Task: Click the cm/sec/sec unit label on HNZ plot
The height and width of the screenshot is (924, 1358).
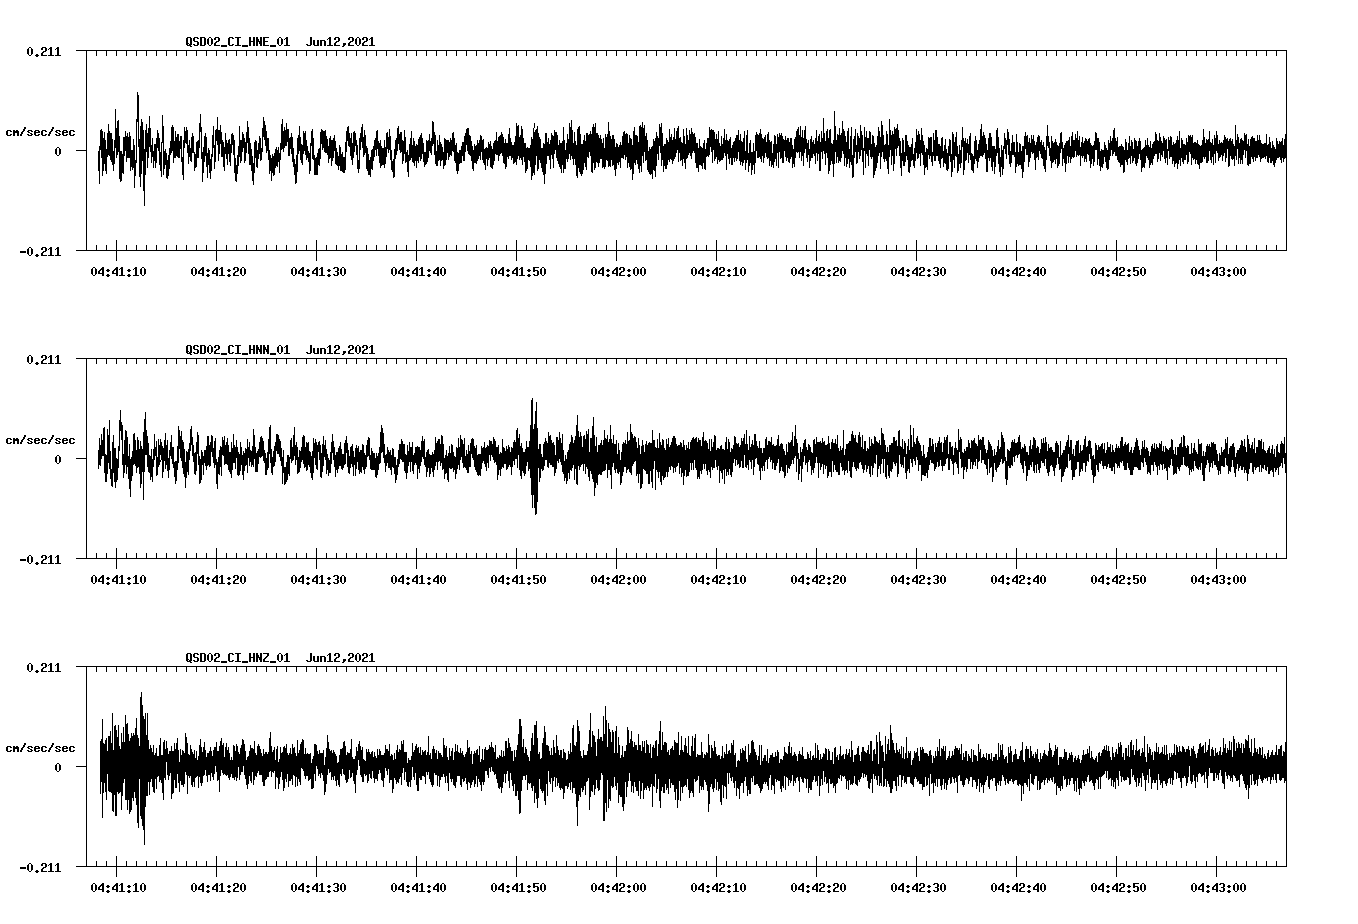Action: click(x=40, y=748)
